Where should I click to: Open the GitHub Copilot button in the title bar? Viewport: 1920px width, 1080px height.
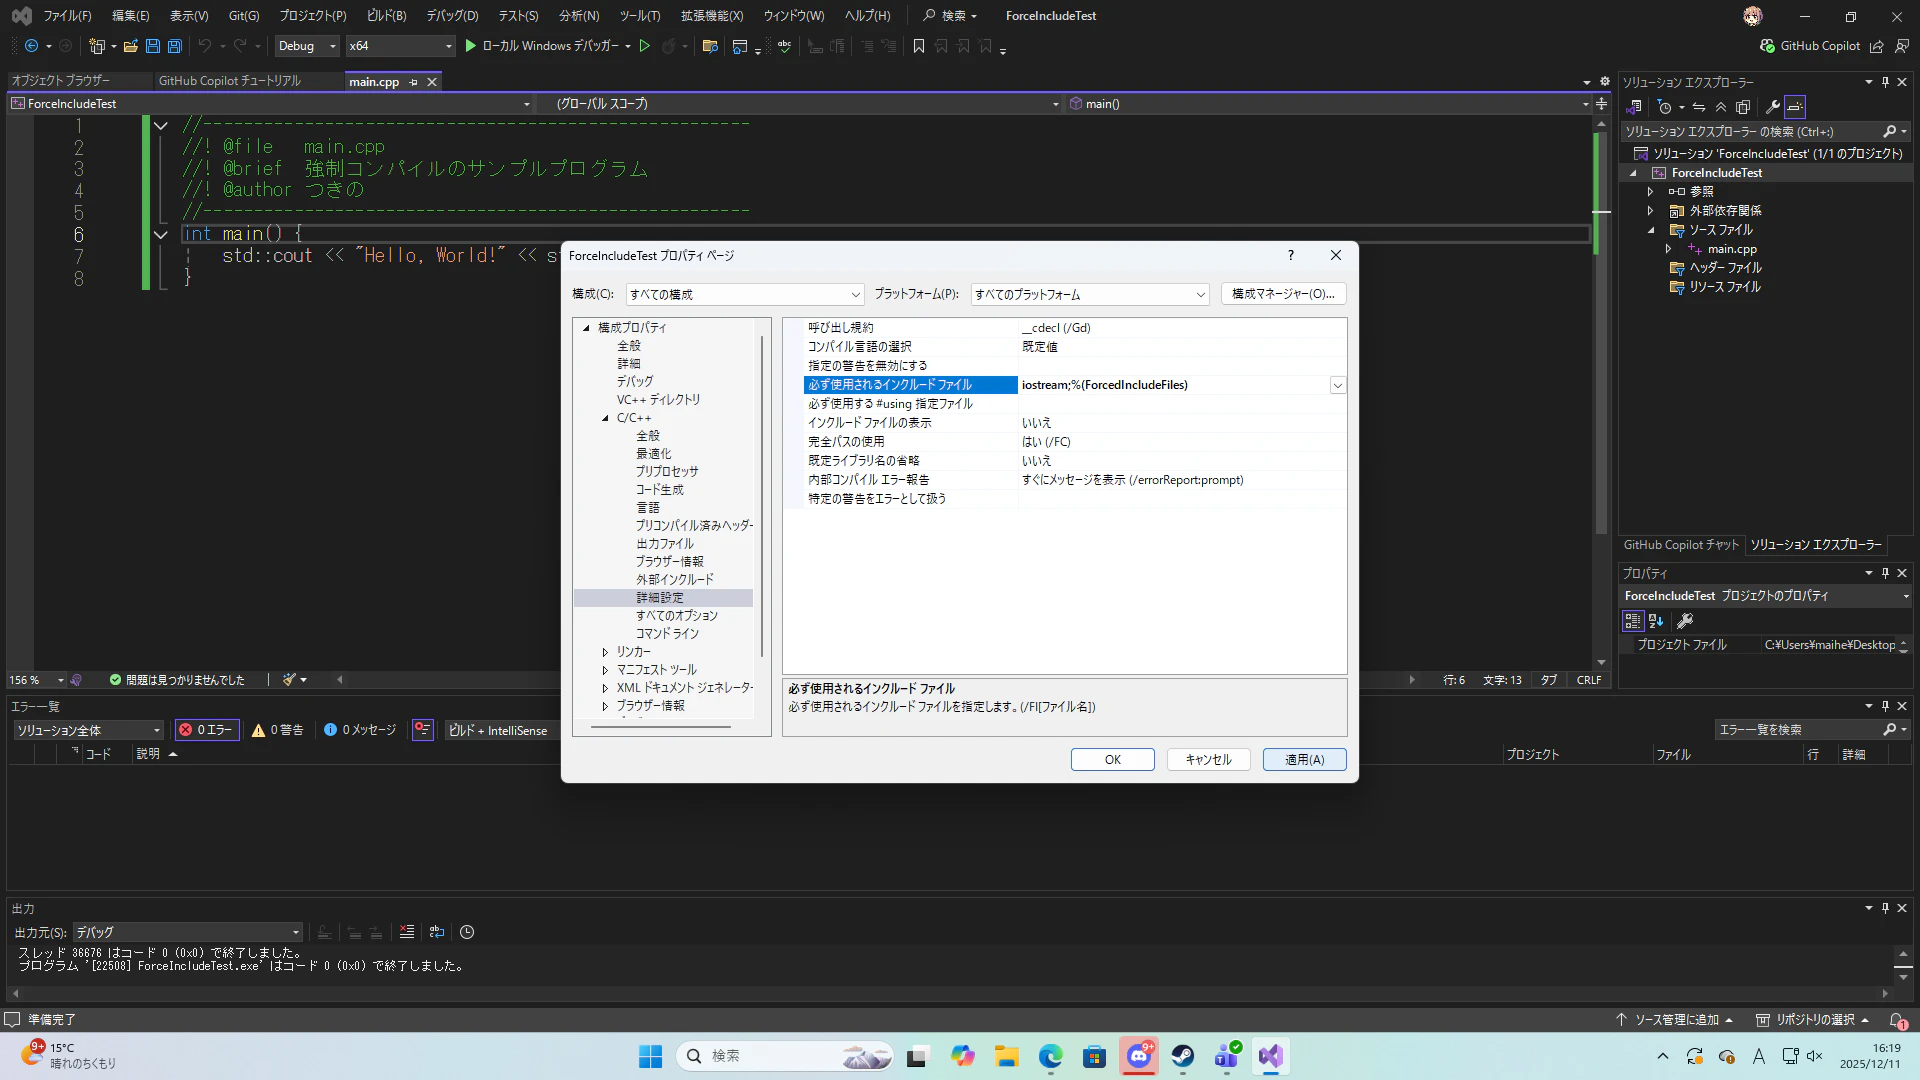coord(1810,46)
